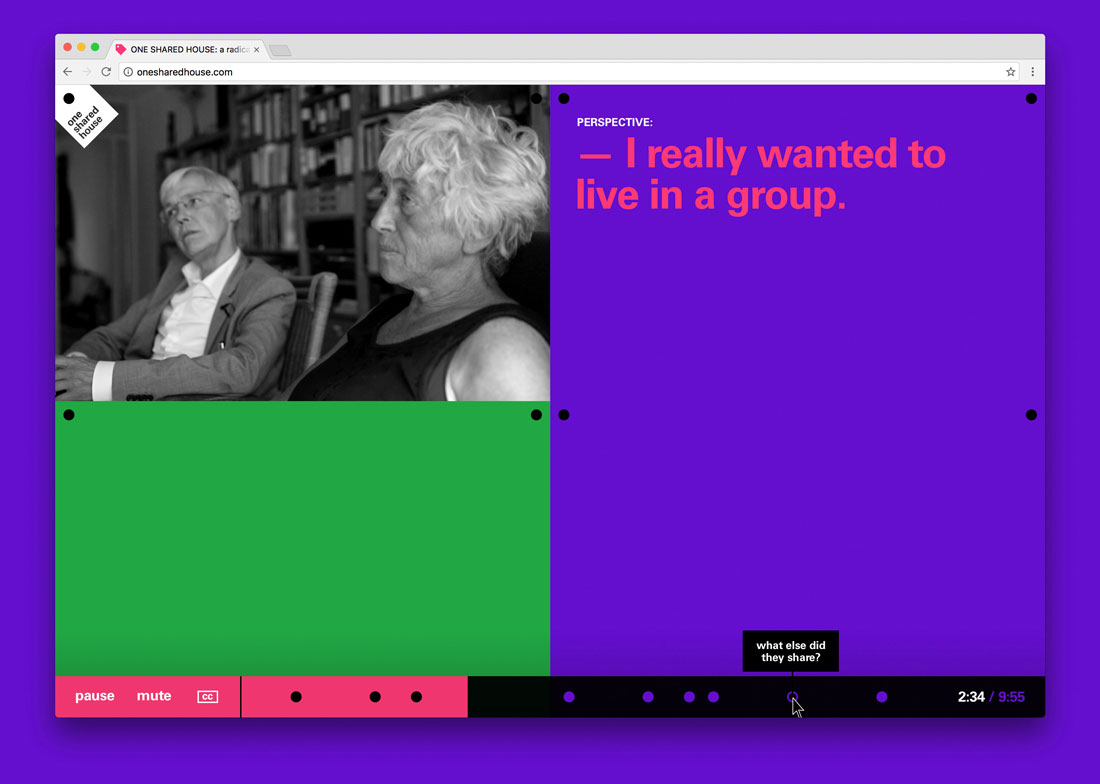The width and height of the screenshot is (1100, 784).
Task: Open the Chrome three-dot menu
Action: point(1032,72)
